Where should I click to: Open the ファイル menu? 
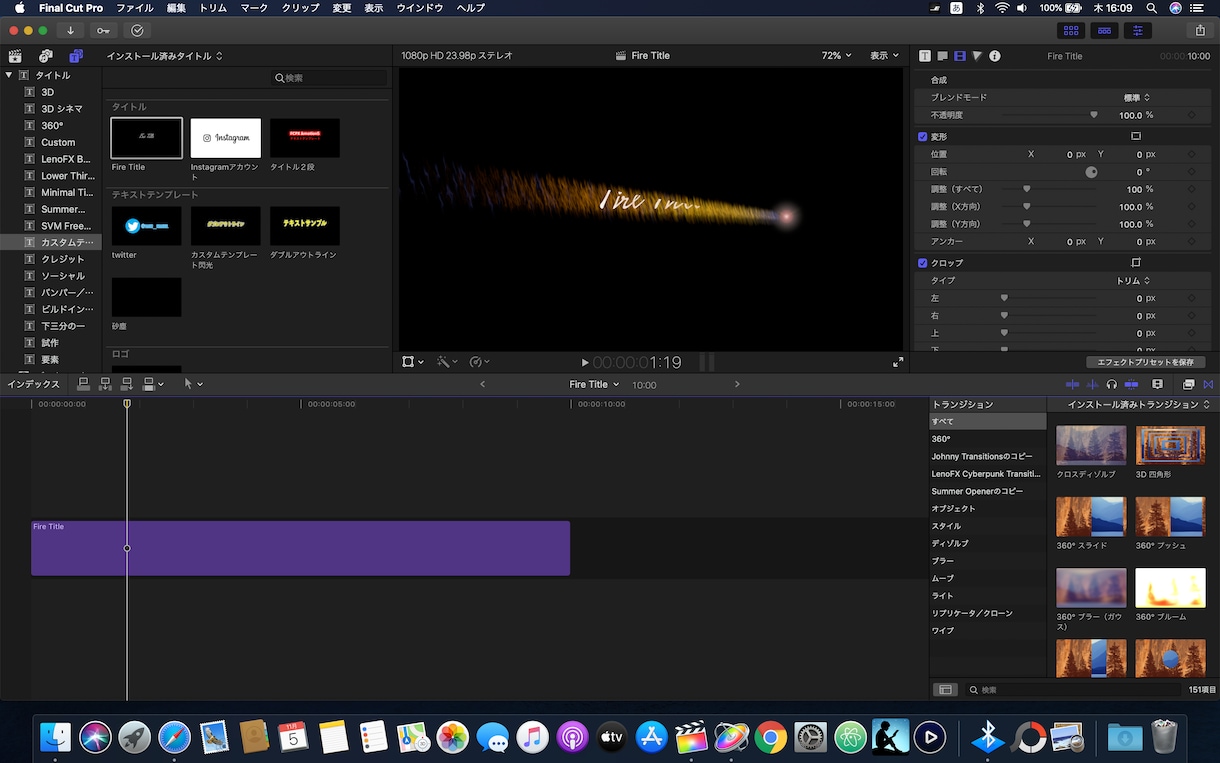pyautogui.click(x=135, y=8)
